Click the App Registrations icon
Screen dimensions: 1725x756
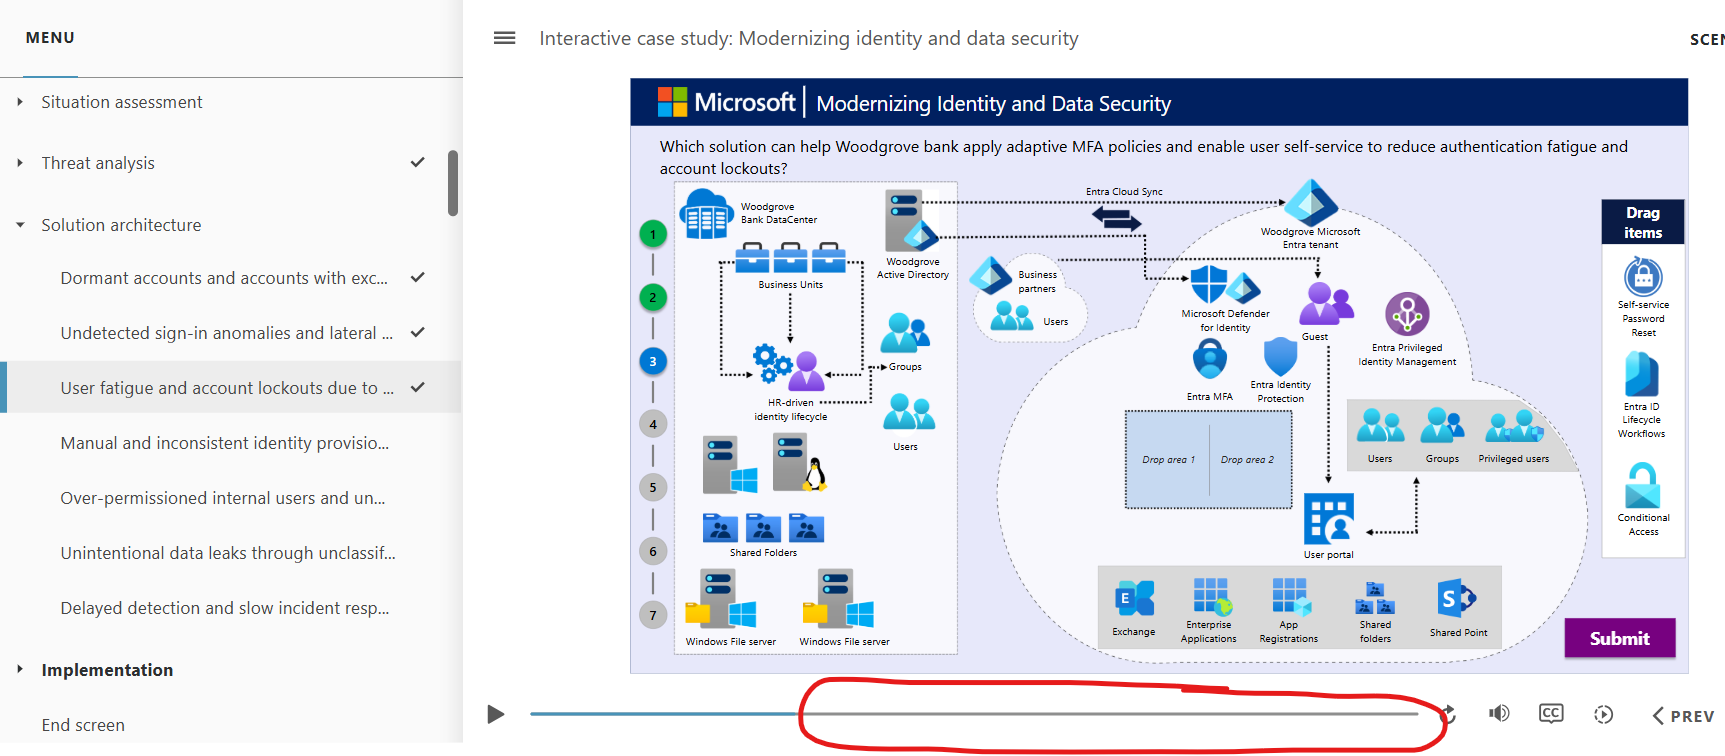[x=1290, y=596]
